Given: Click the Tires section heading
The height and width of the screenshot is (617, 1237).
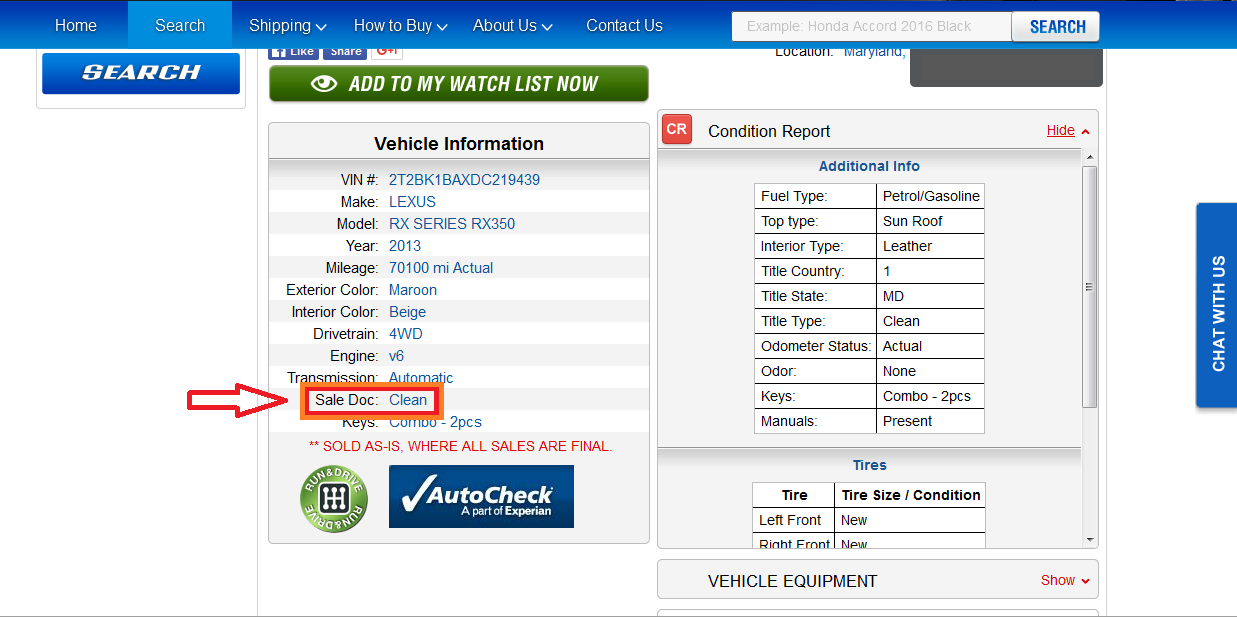Looking at the screenshot, I should pyautogui.click(x=870, y=465).
